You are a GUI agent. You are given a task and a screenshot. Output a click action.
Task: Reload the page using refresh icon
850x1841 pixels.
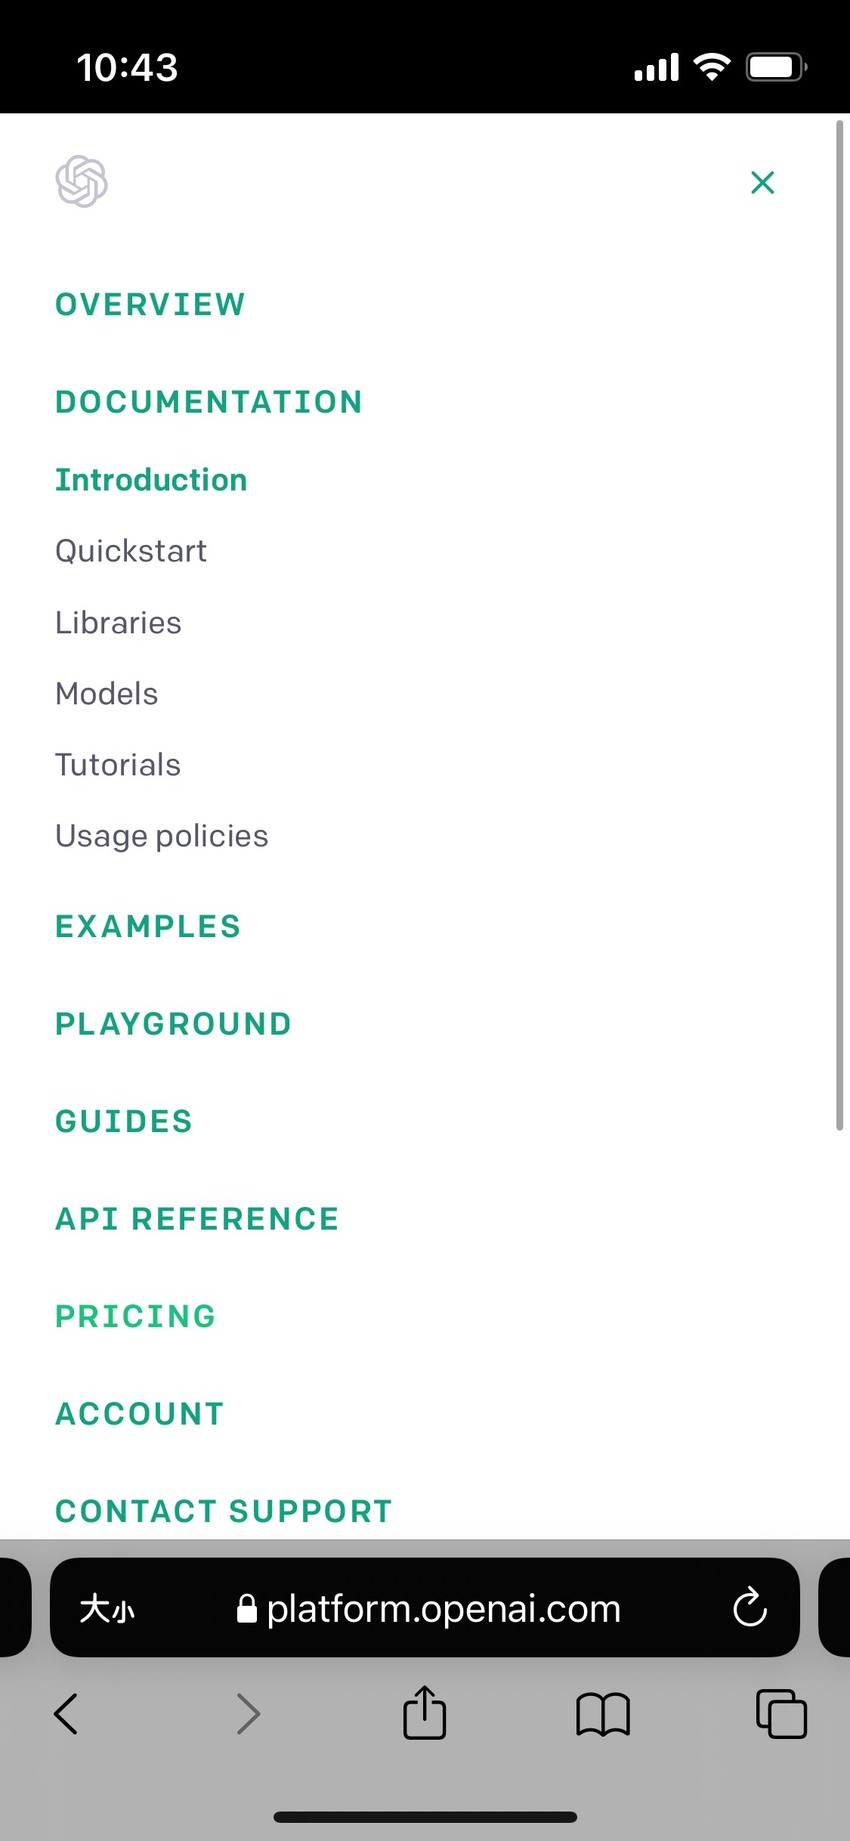(x=750, y=1608)
